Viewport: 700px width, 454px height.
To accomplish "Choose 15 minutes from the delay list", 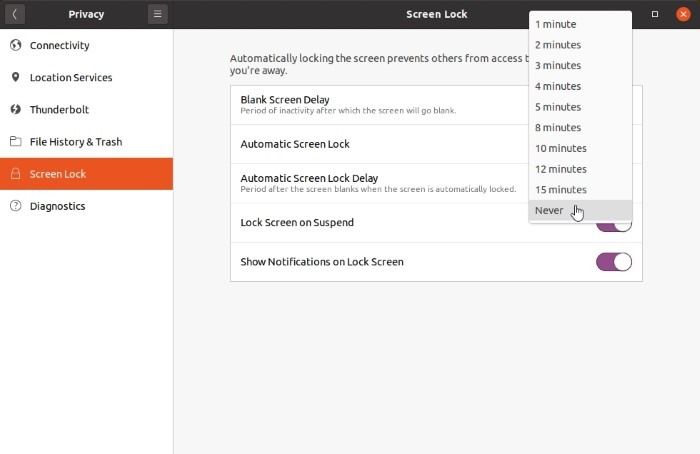I will pyautogui.click(x=580, y=189).
